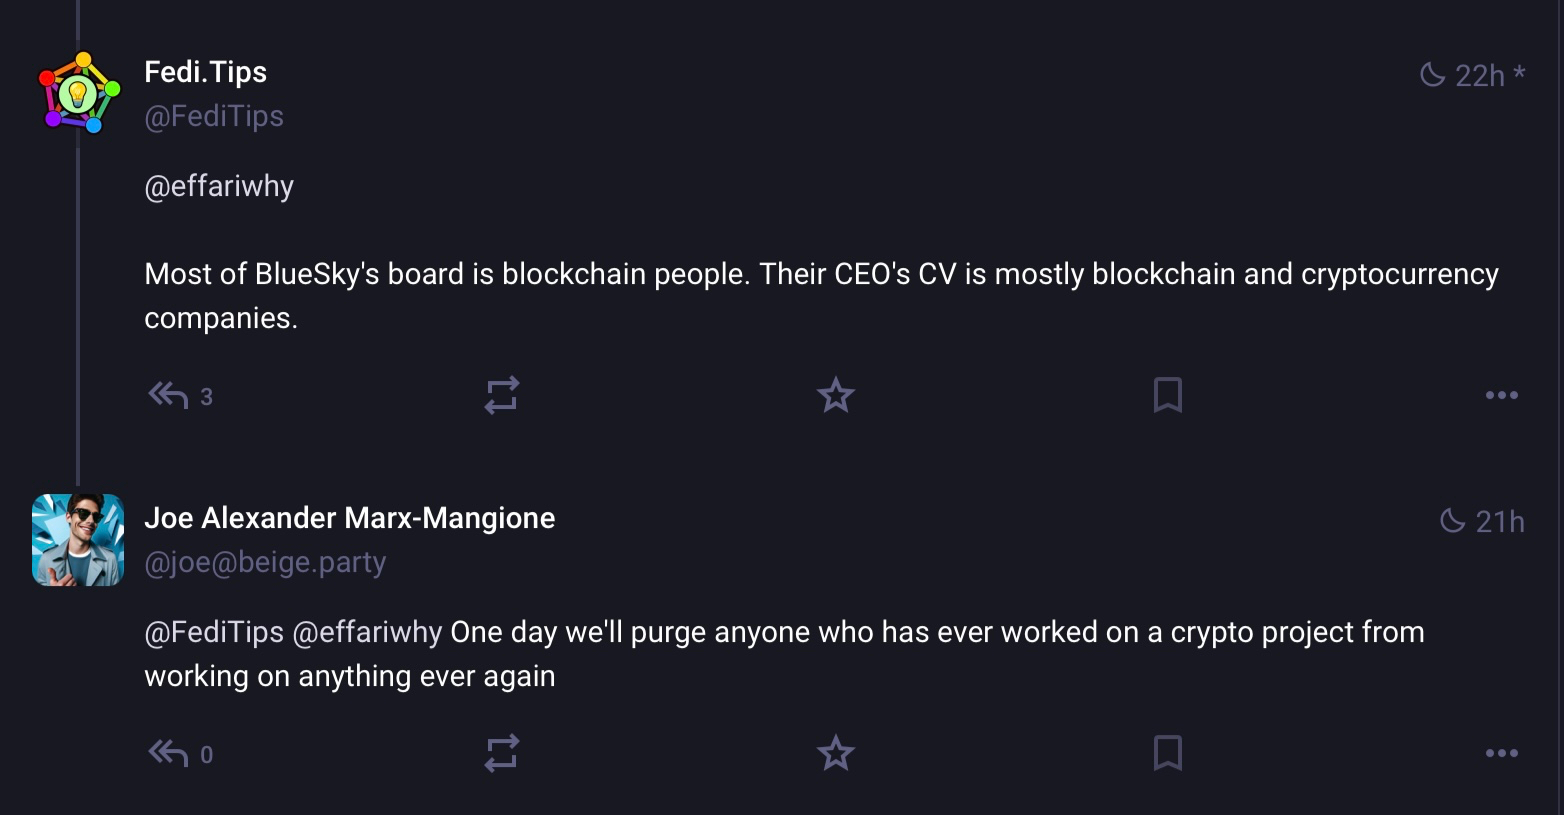This screenshot has width=1564, height=815.
Task: Favorite the Fedi.Tips post with star
Action: pyautogui.click(x=835, y=396)
